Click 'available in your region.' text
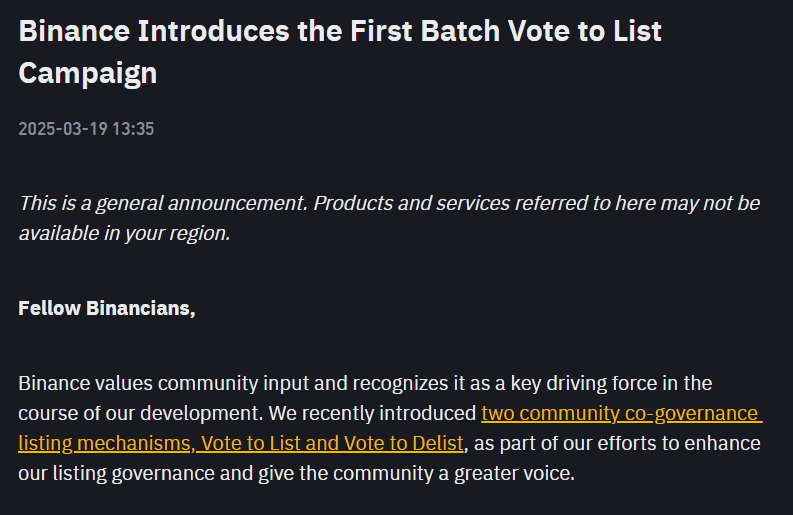 (124, 233)
